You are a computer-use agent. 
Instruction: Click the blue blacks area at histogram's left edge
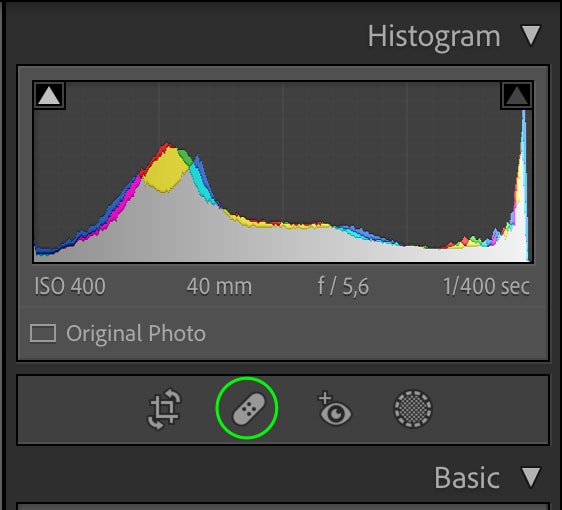click(x=47, y=249)
